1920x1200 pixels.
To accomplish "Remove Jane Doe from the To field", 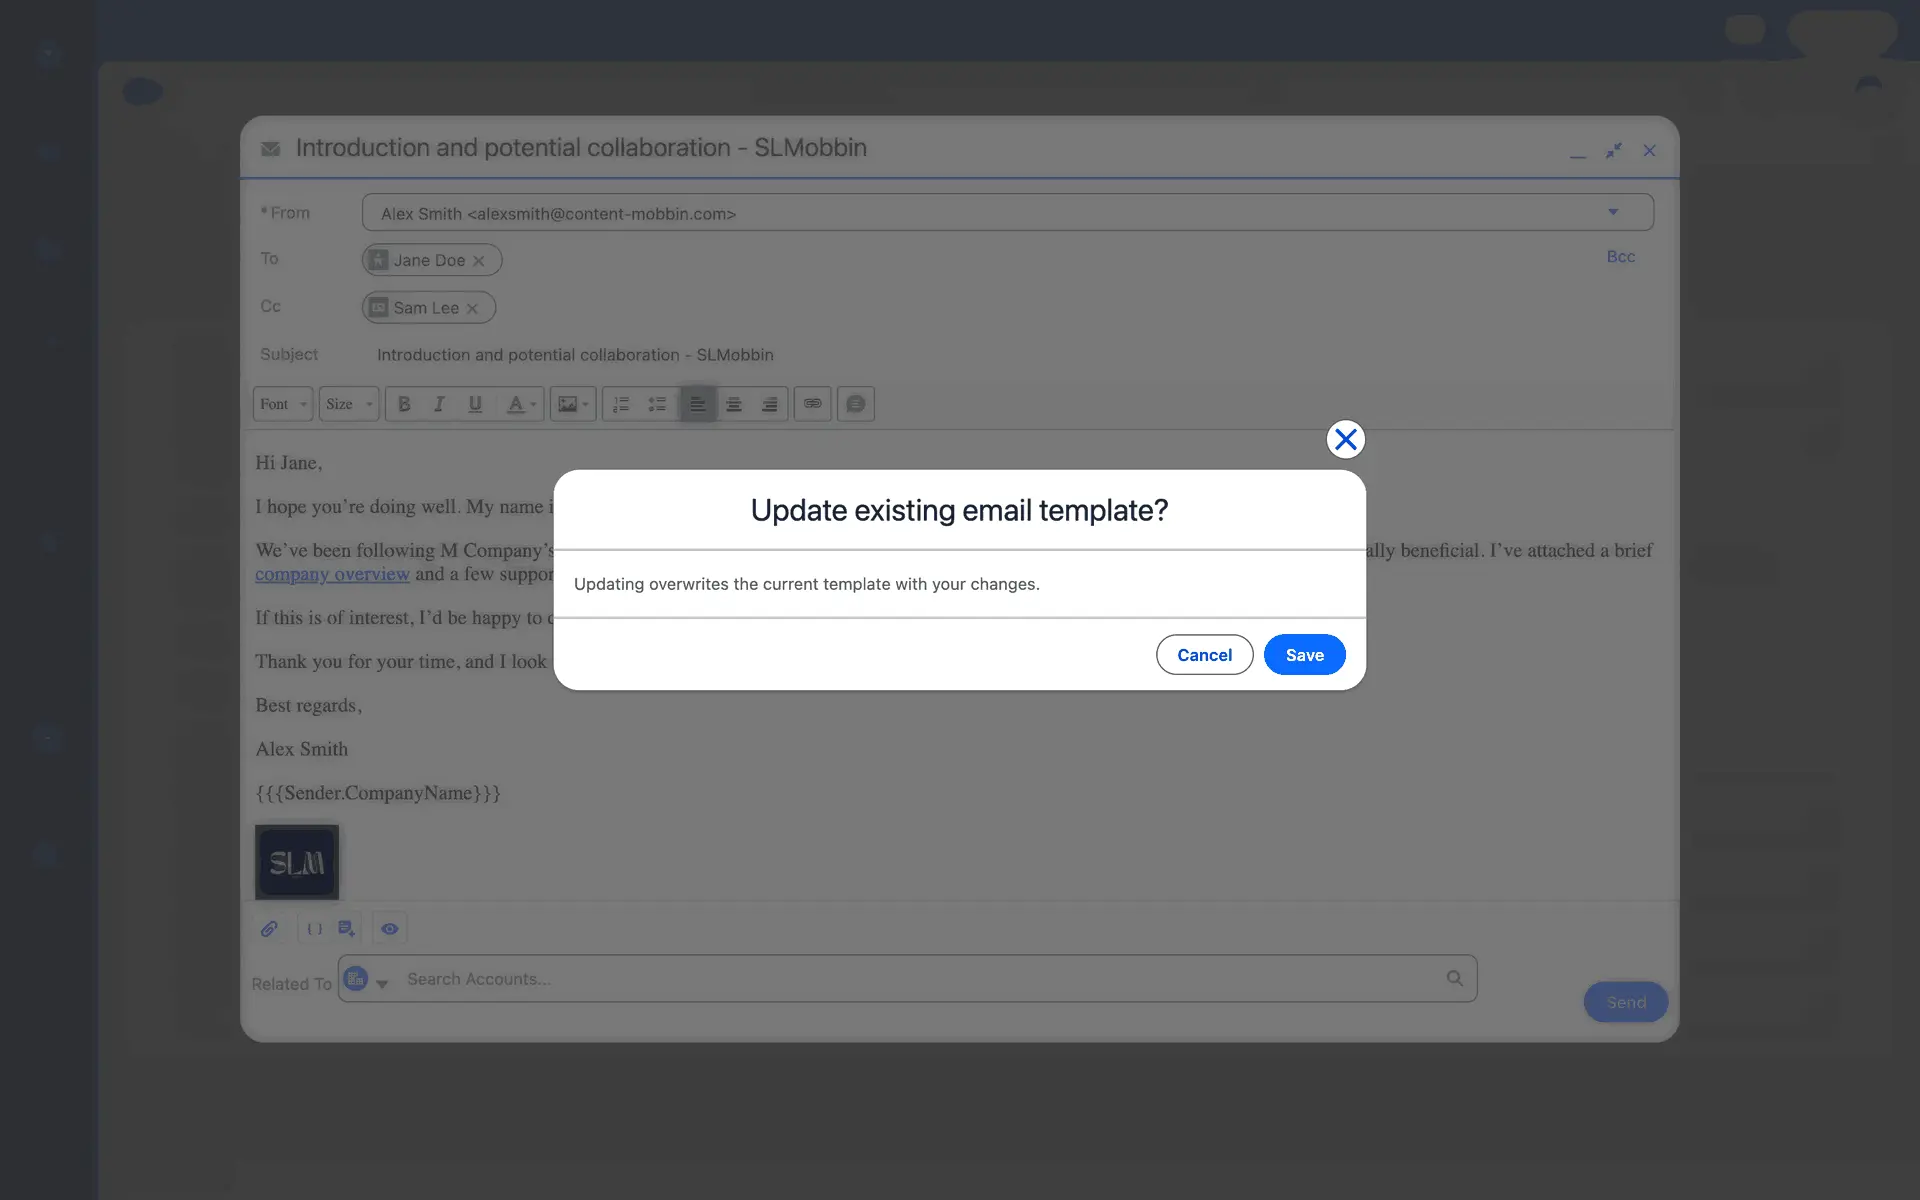I will click(479, 261).
